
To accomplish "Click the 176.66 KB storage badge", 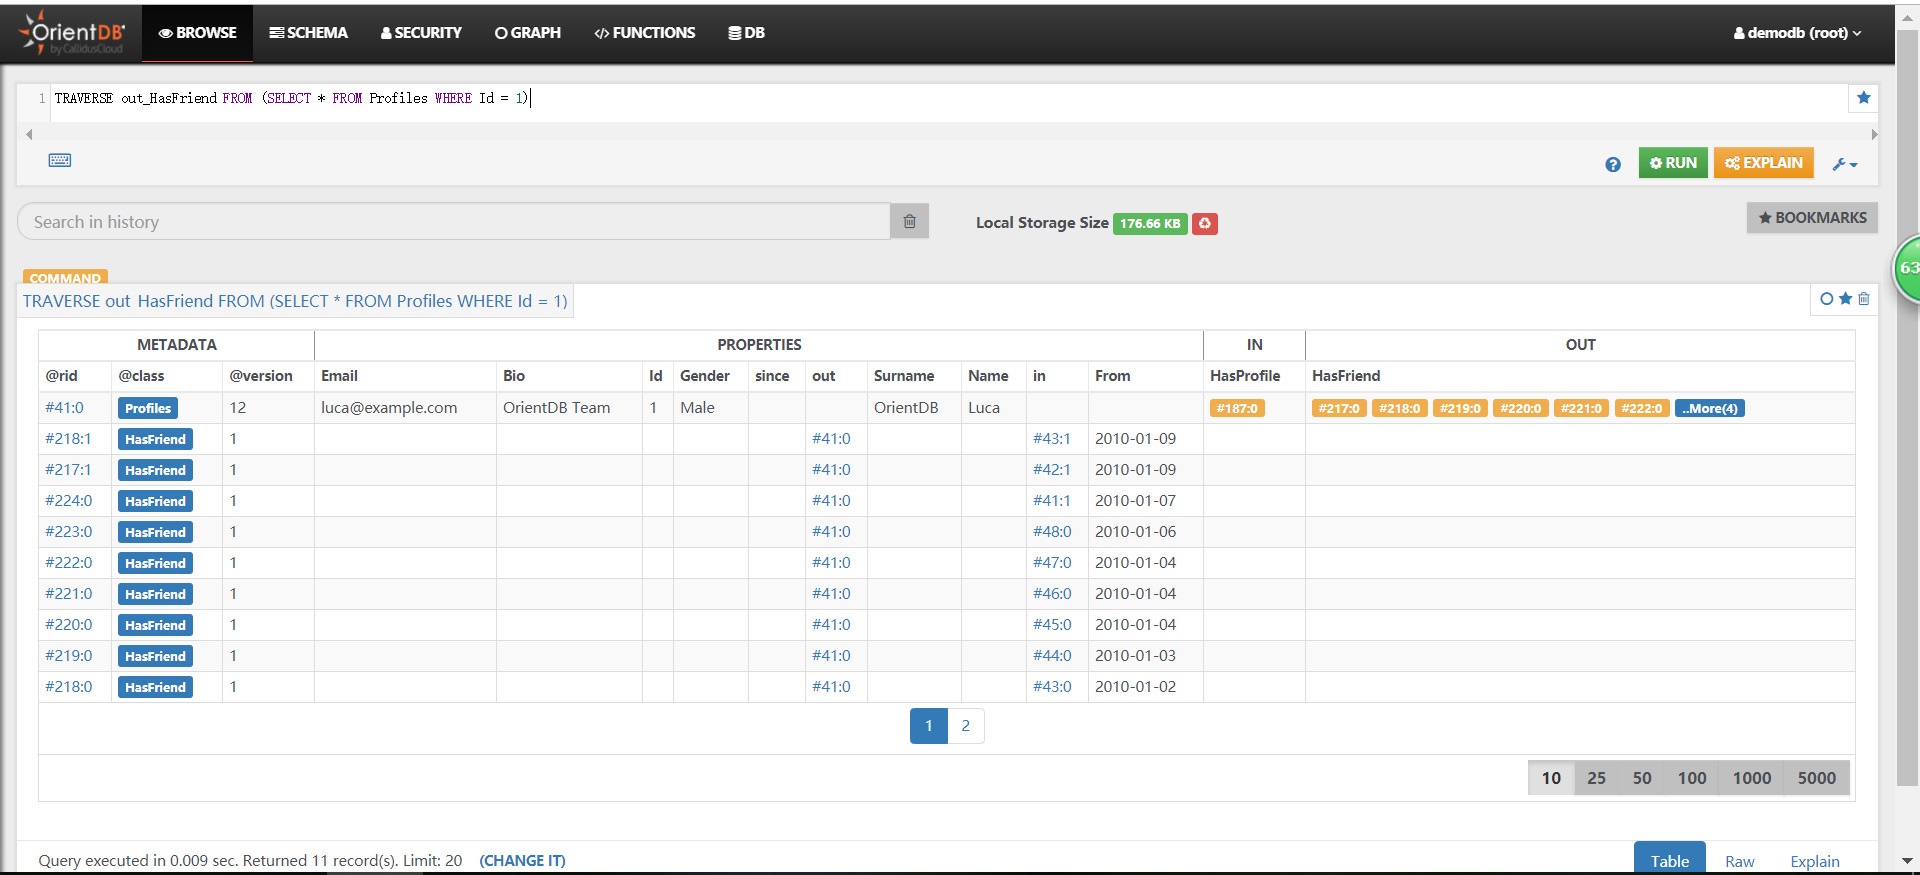I will pyautogui.click(x=1150, y=223).
